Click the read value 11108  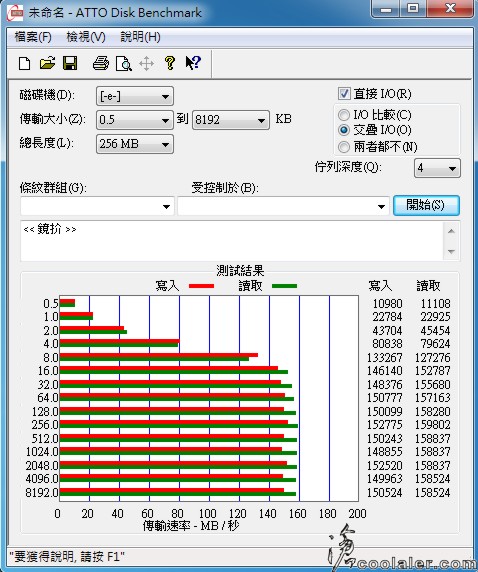pyautogui.click(x=435, y=304)
